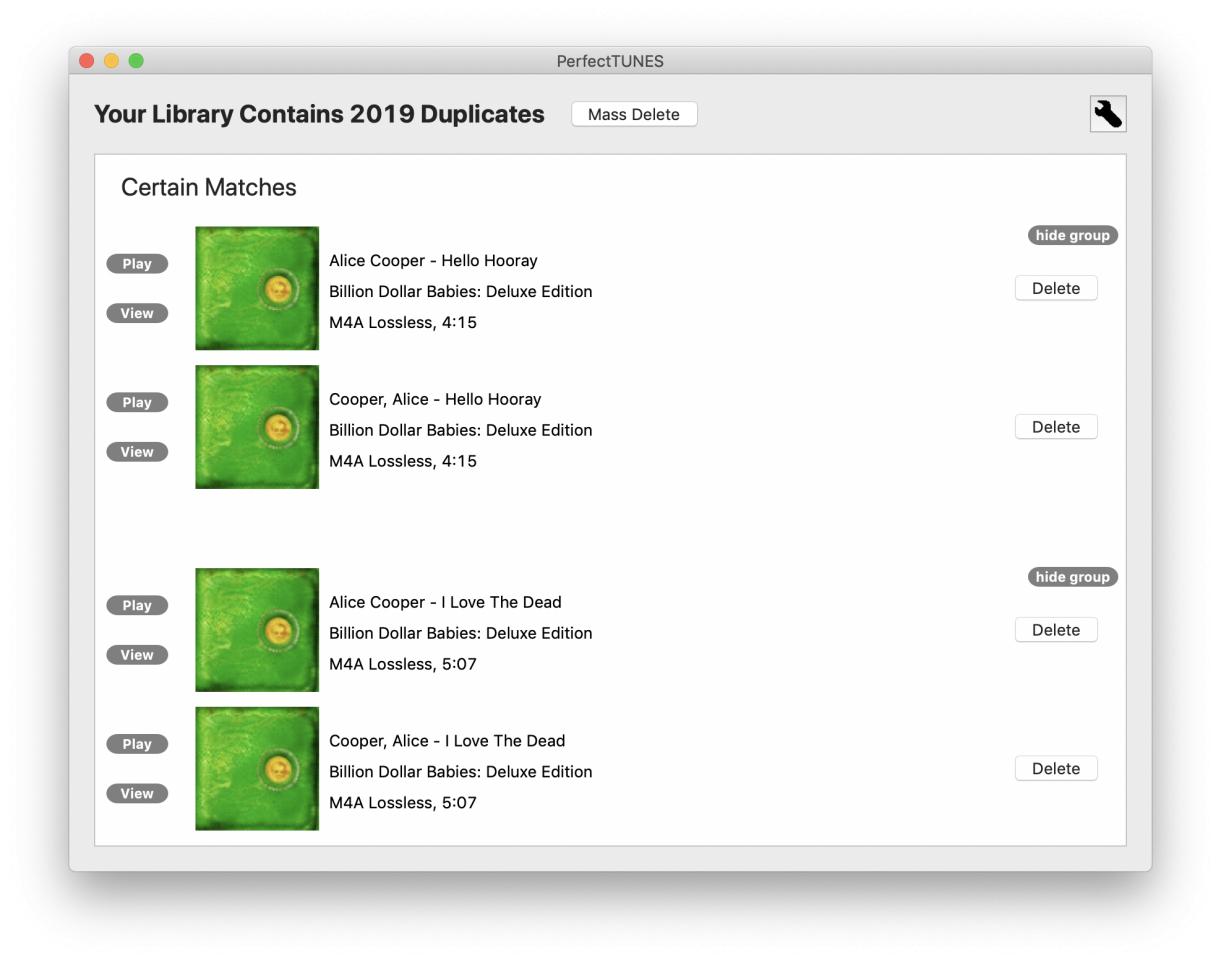Delete Cooper, Alice - I Love The Dead entry
The width and height of the screenshot is (1221, 963).
(x=1055, y=768)
